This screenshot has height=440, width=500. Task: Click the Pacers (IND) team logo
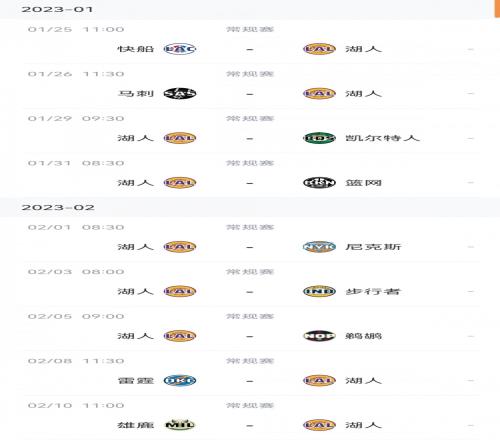click(319, 291)
